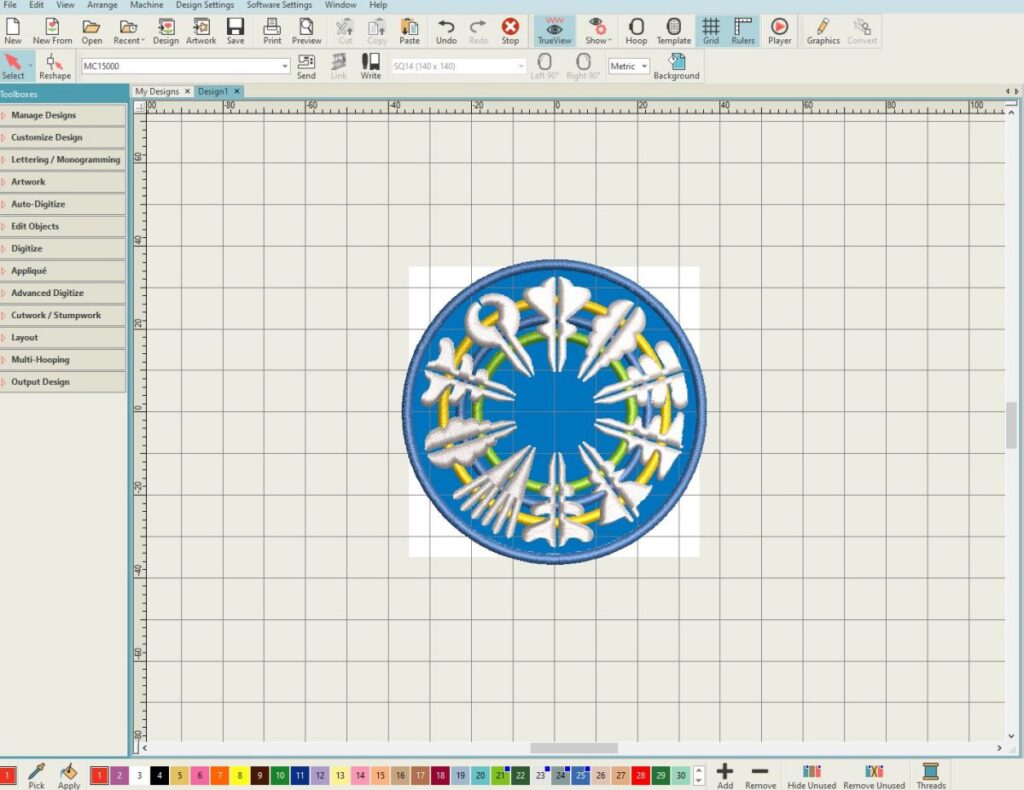Open the Background settings icon
The image size is (1024, 790).
pos(677,67)
